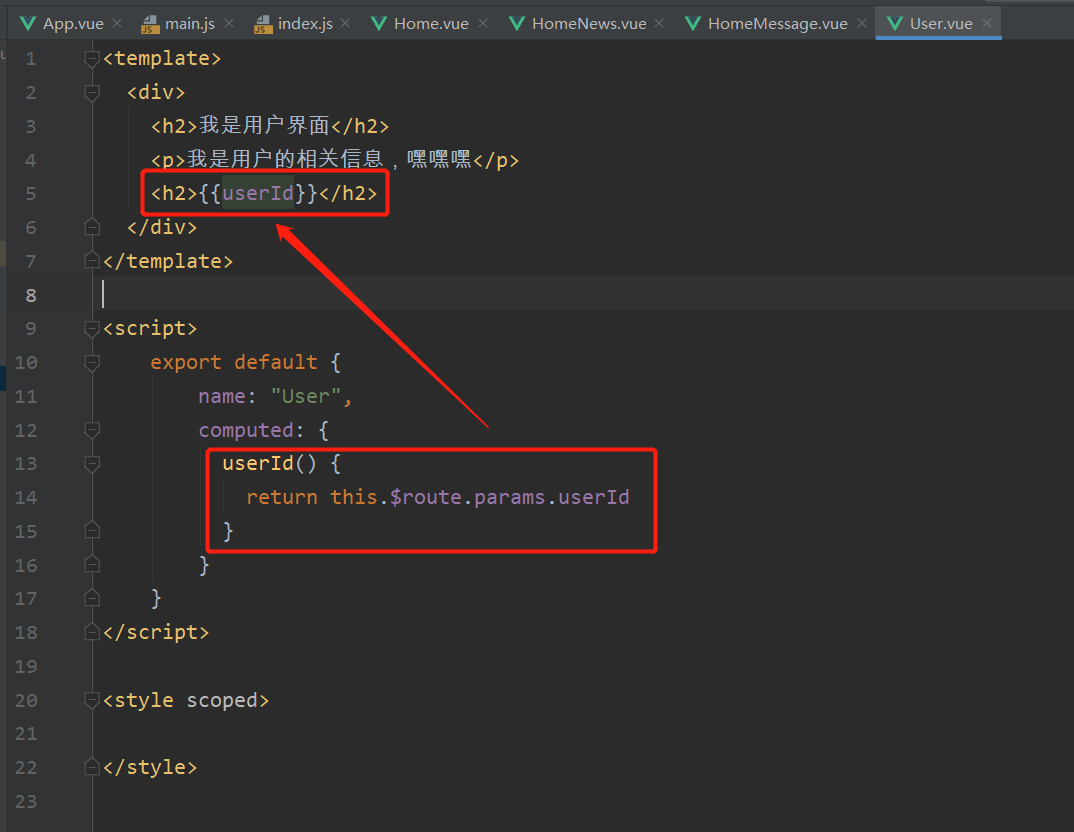Image resolution: width=1074 pixels, height=832 pixels.
Task: Click the Vue icon on HomeNews.vue tab
Action: [517, 24]
